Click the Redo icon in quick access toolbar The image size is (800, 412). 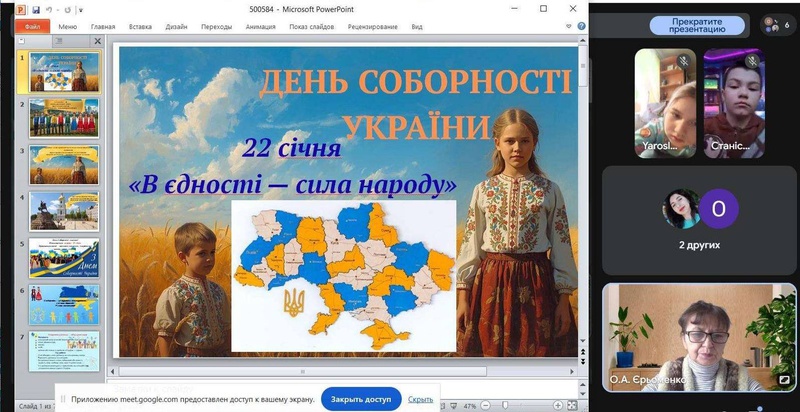67,9
